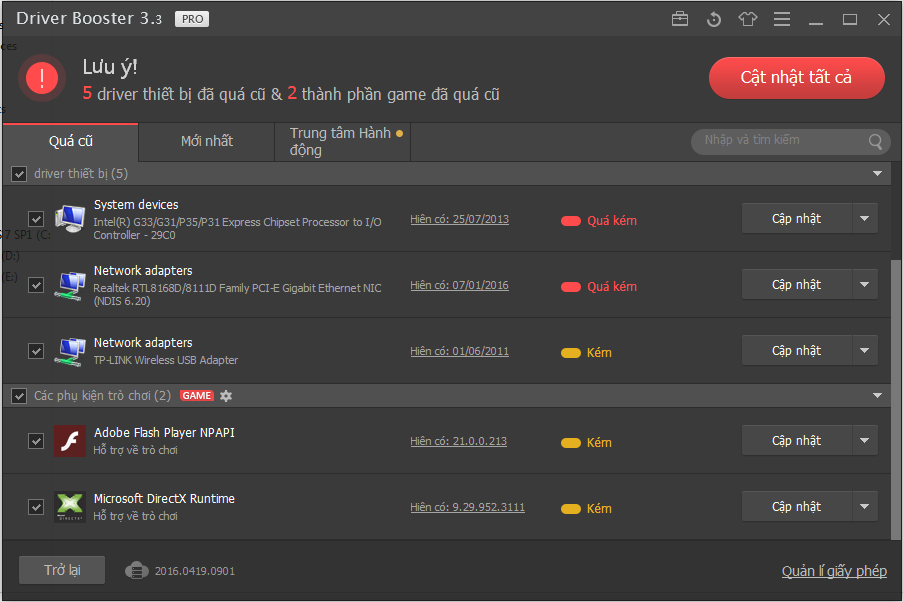Screen dimensions: 903x602
Task: Click the 'Trở lại' back button
Action: tap(62, 570)
